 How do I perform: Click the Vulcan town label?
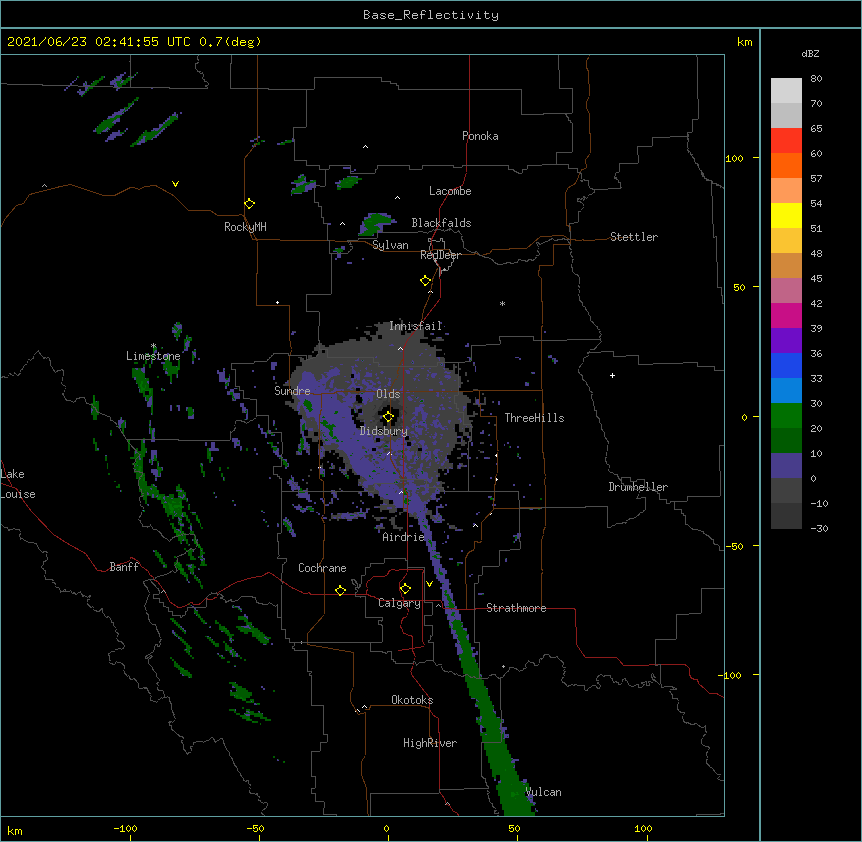point(543,792)
